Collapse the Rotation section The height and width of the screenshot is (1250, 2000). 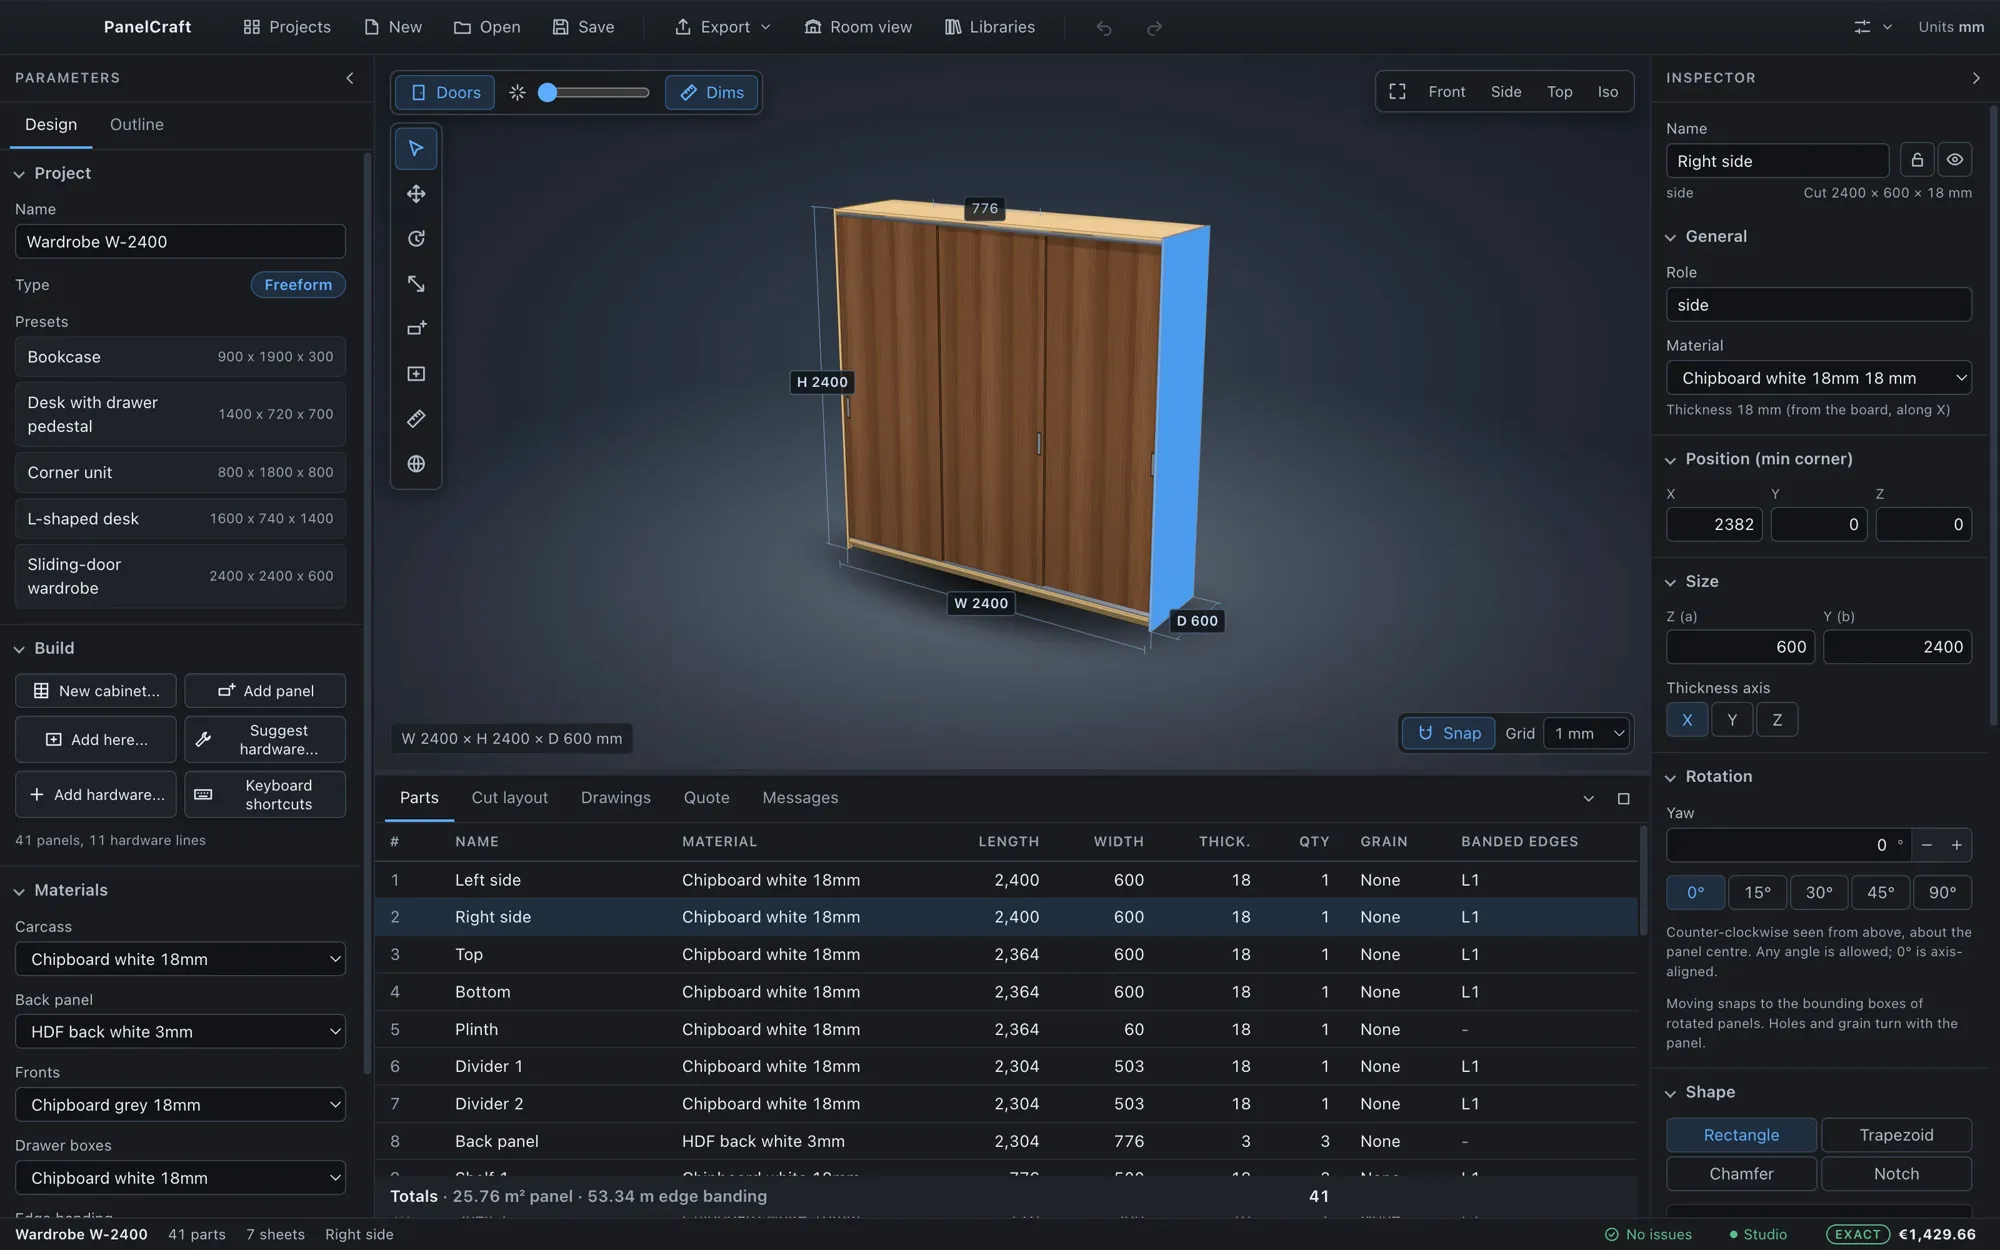coord(1708,777)
